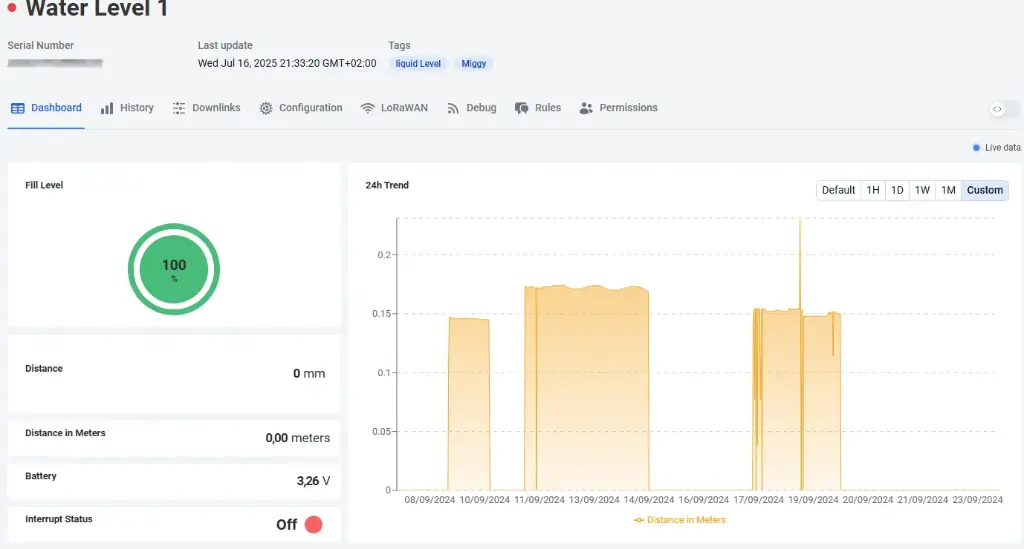The width and height of the screenshot is (1024, 549).
Task: Click the Miggy tag
Action: tap(473, 63)
